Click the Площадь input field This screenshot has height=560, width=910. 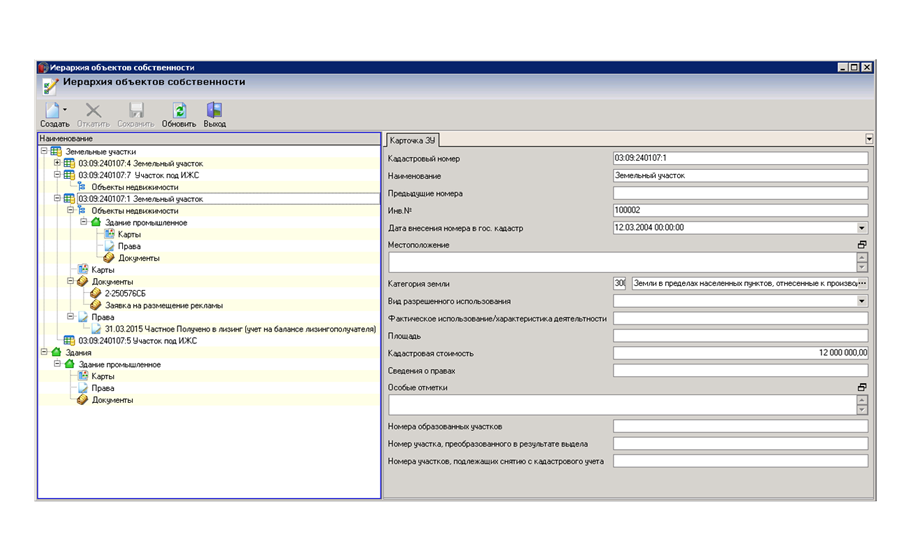point(741,335)
